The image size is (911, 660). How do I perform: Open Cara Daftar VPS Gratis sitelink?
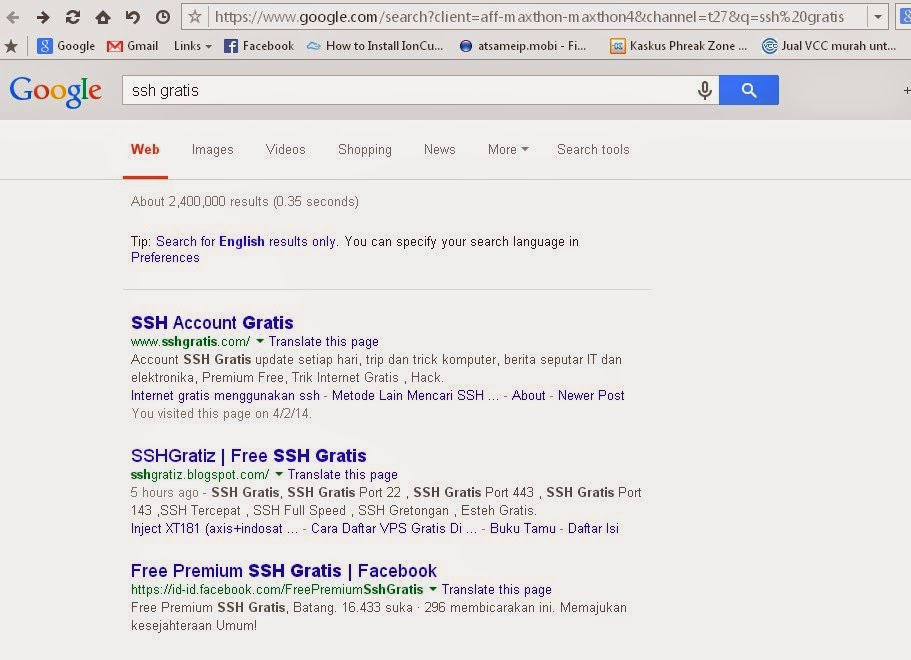(394, 529)
